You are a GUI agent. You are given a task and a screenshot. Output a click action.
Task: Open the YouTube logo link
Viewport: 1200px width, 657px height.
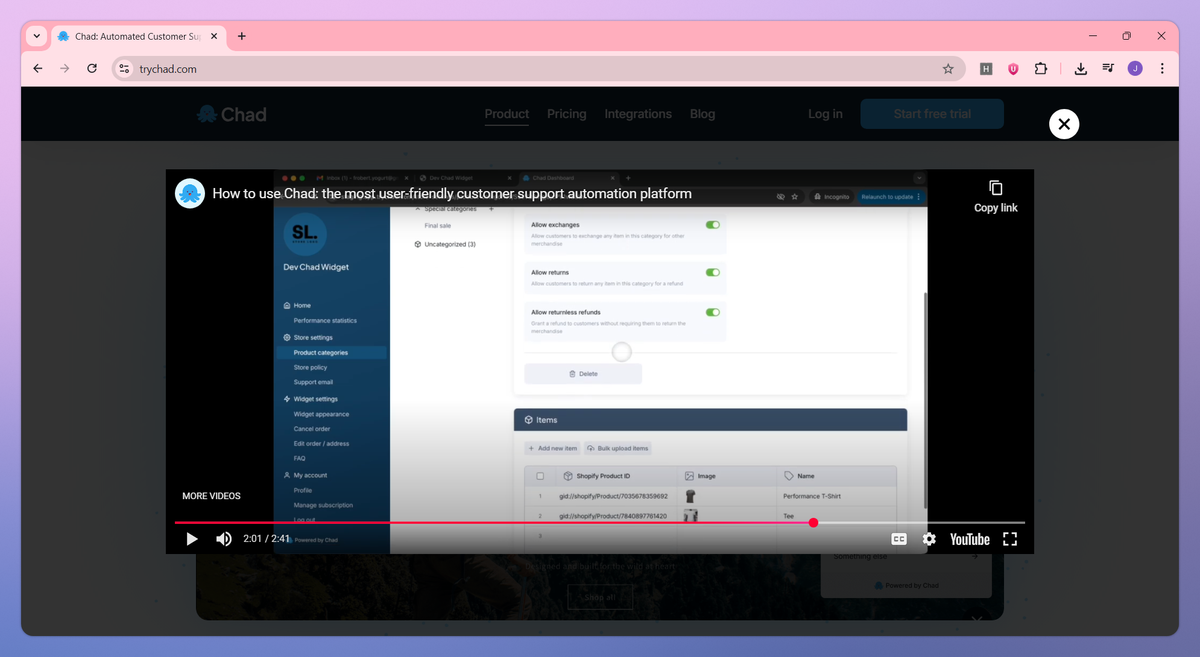(969, 539)
